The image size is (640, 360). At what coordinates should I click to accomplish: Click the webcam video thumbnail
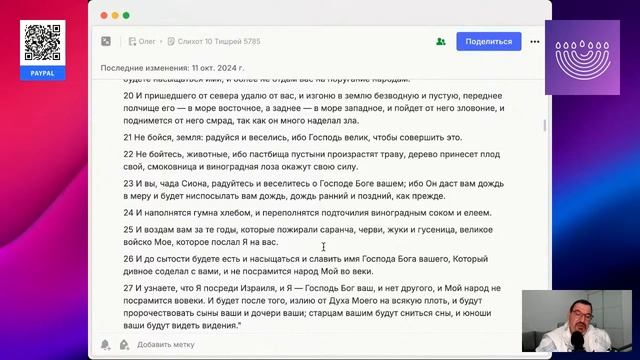point(577,321)
